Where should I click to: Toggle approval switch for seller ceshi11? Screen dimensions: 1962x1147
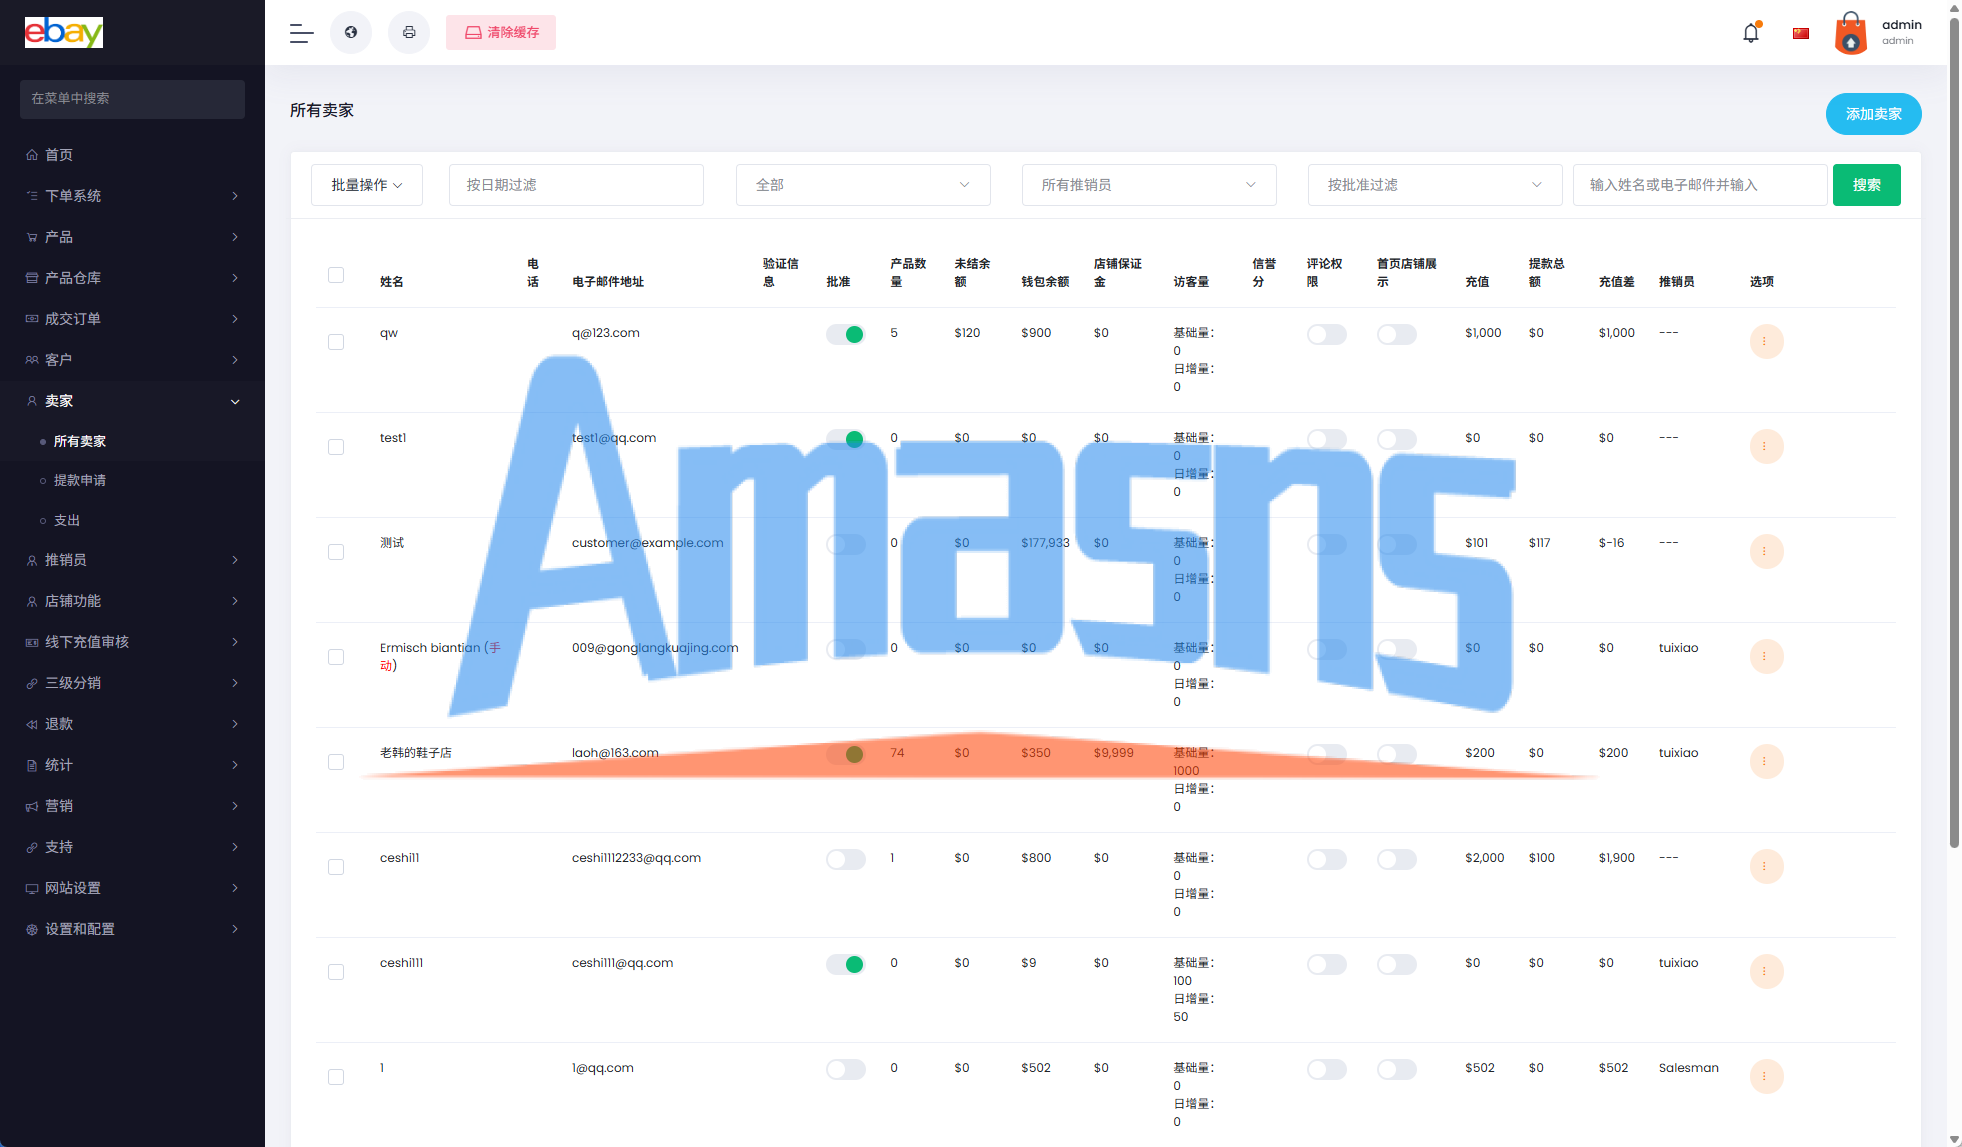pos(845,860)
